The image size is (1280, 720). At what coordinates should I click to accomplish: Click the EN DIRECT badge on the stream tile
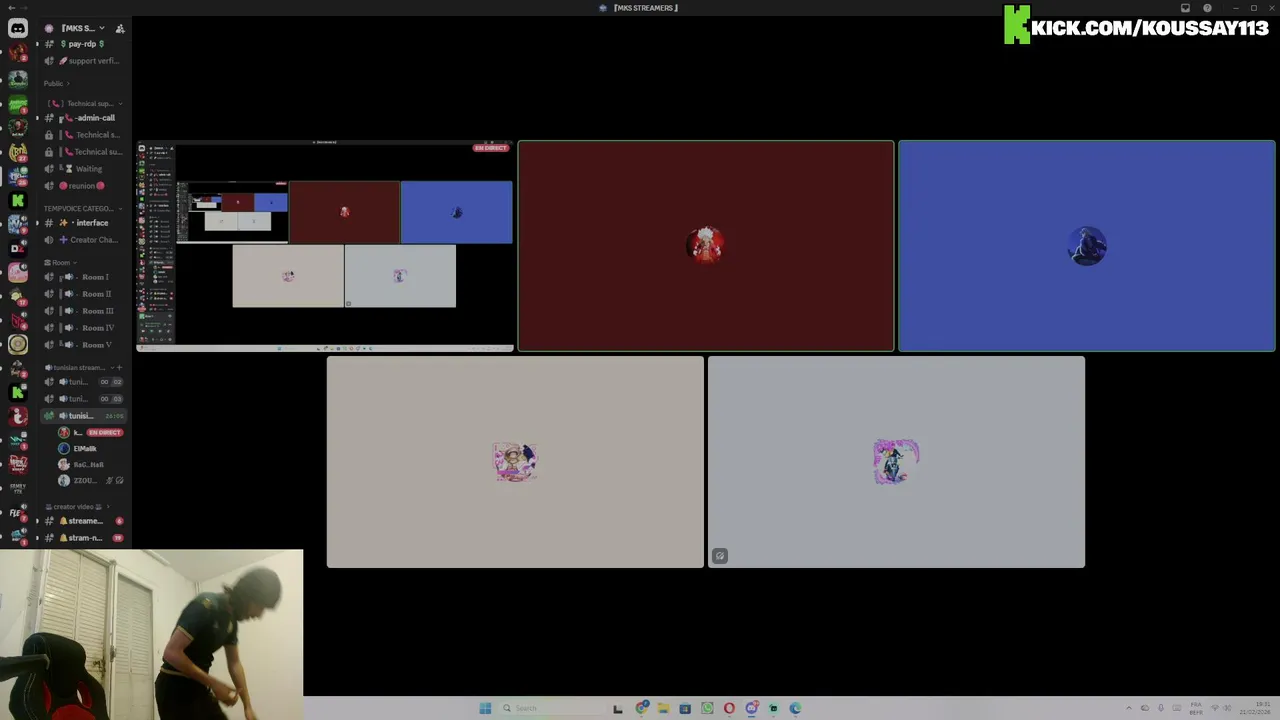click(x=490, y=148)
